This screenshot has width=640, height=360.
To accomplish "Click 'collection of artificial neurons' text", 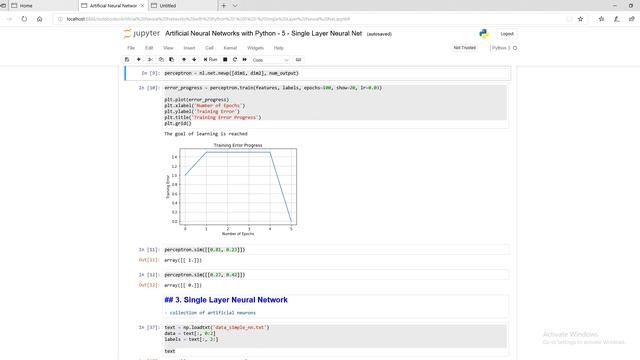I will tap(213, 313).
